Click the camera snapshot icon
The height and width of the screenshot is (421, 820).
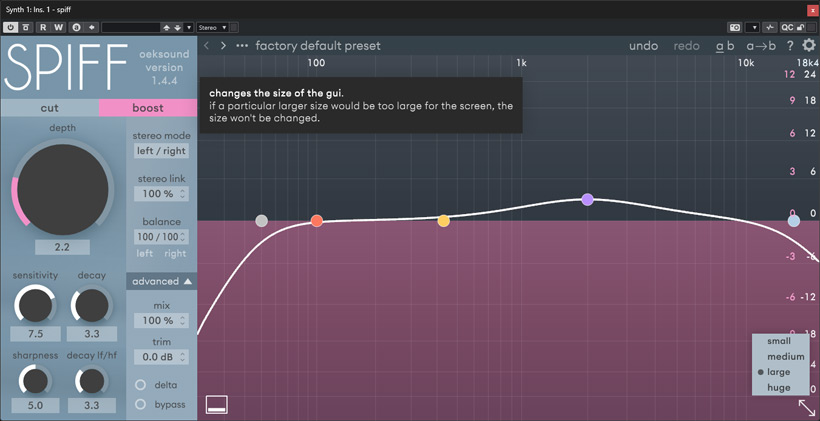pos(735,27)
